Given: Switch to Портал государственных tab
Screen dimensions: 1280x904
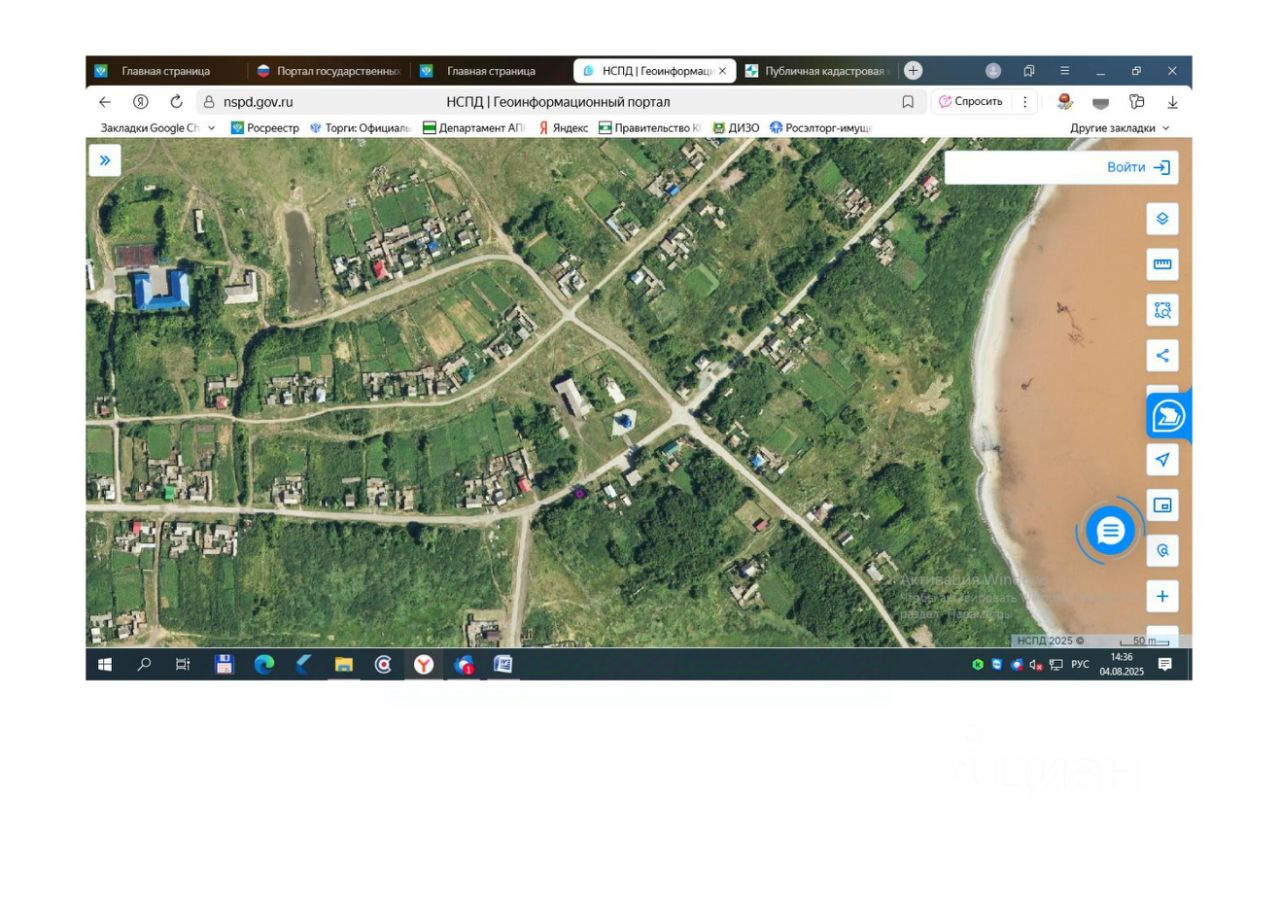Looking at the screenshot, I should coord(329,71).
